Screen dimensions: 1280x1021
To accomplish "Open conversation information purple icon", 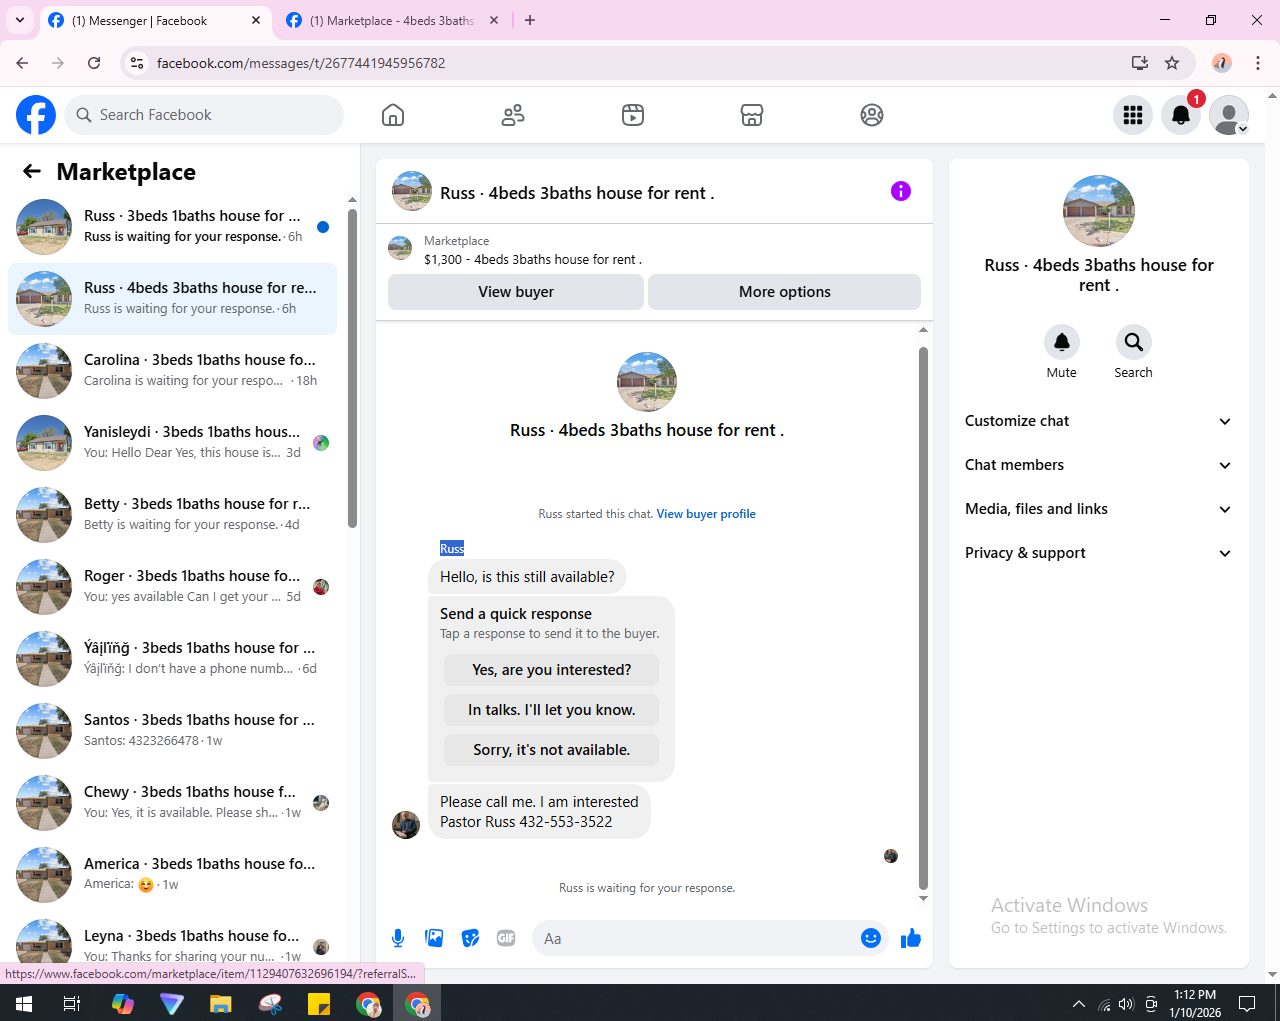I will 901,191.
